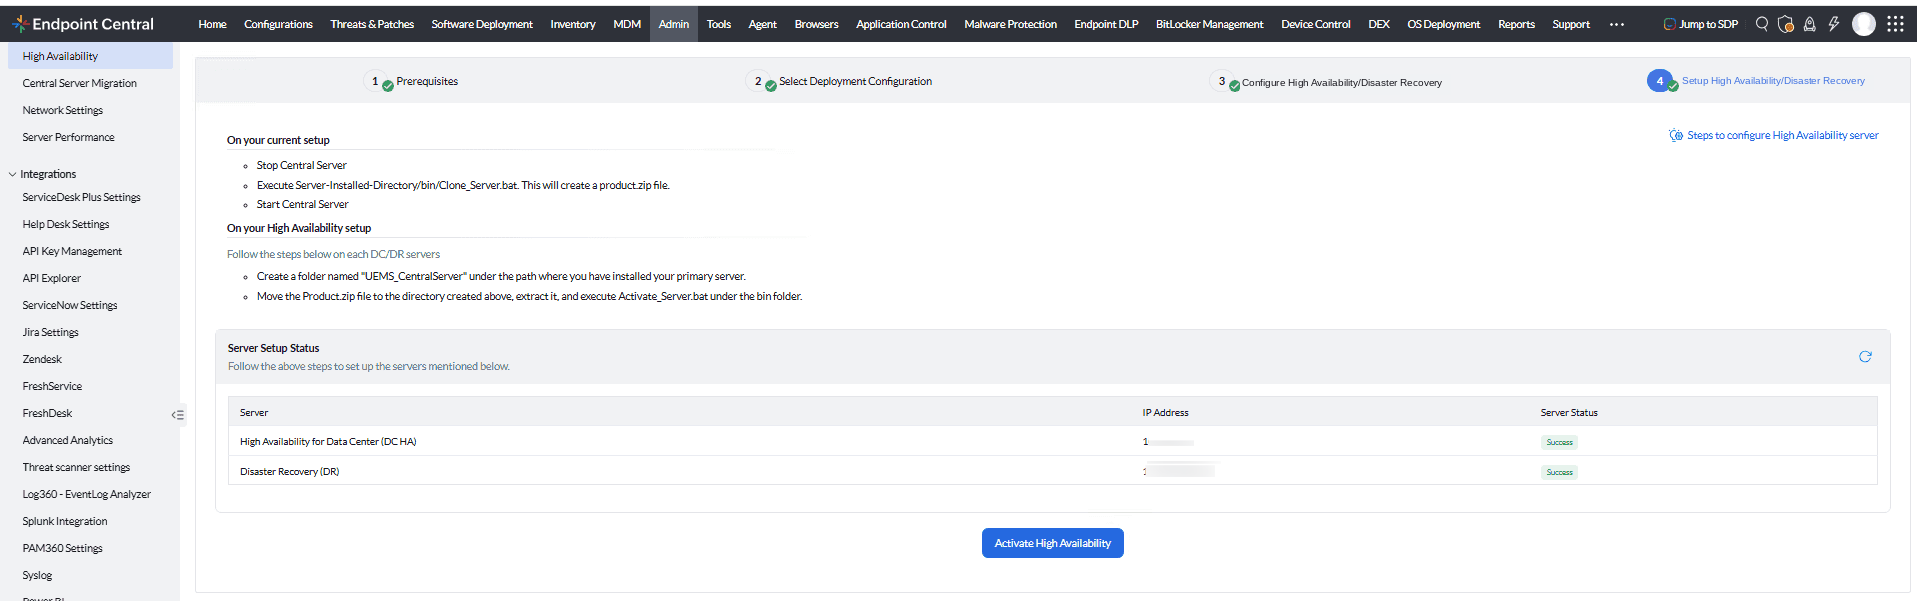Open Central Server Migration

point(80,83)
